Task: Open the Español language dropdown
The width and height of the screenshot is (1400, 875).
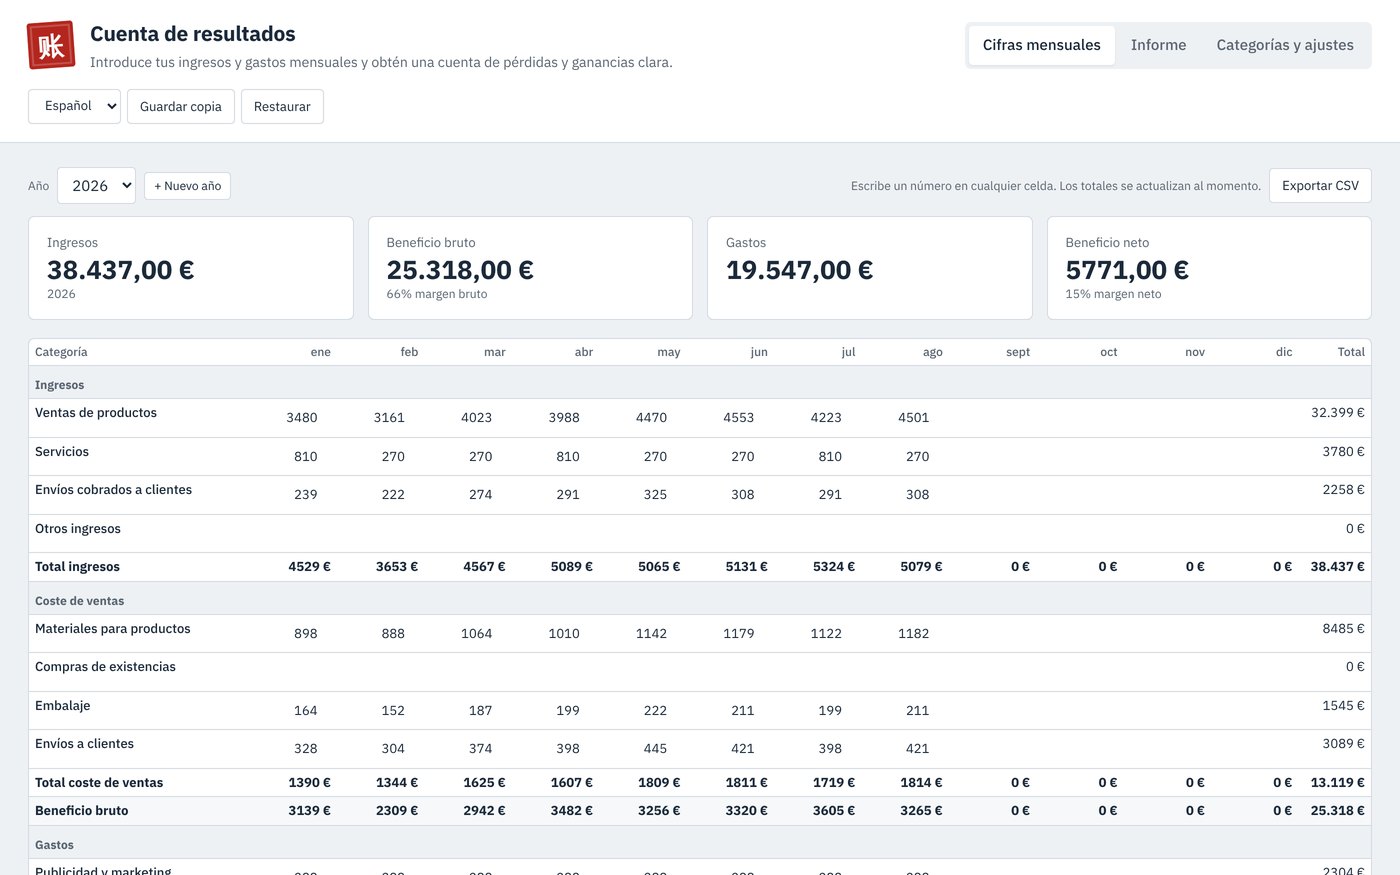Action: click(74, 106)
